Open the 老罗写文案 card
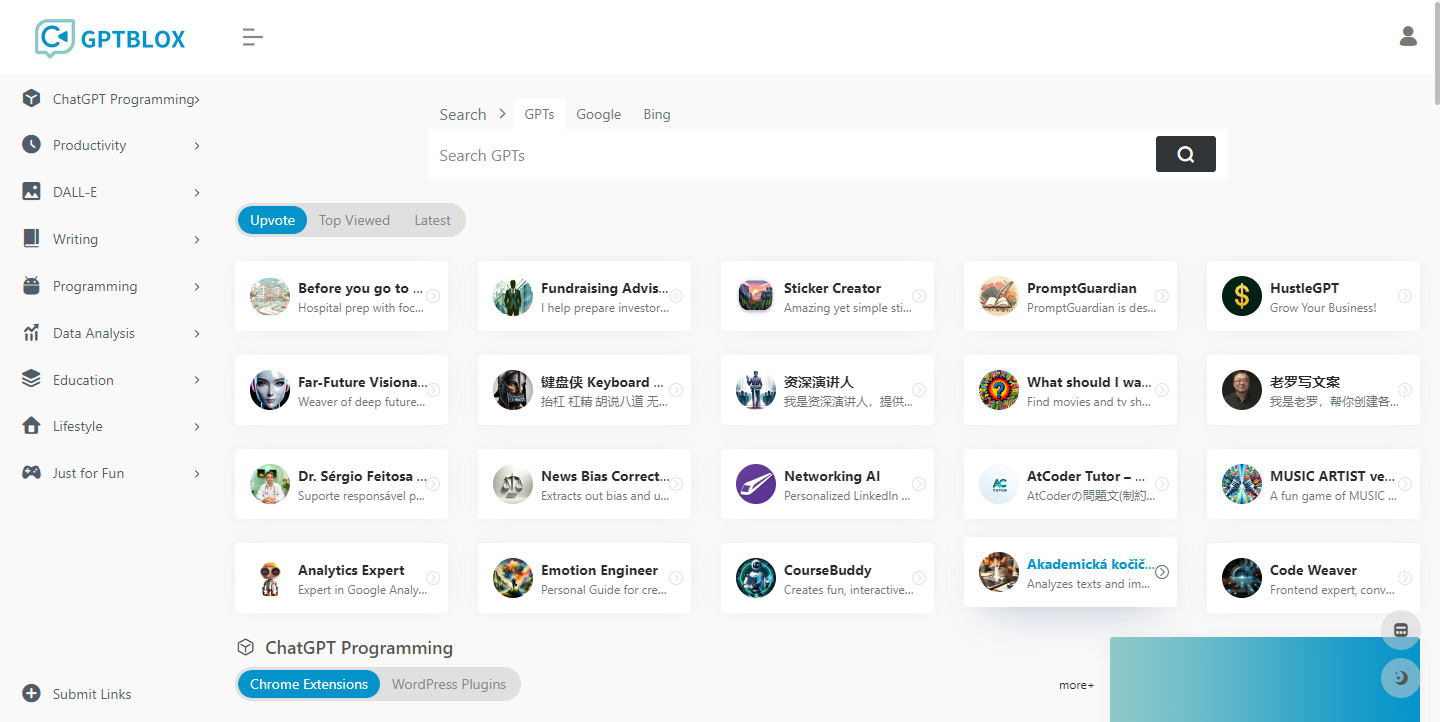 click(1313, 390)
